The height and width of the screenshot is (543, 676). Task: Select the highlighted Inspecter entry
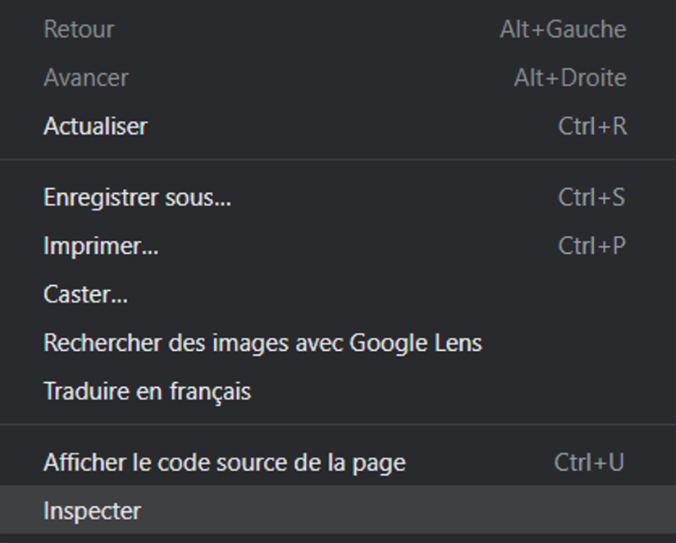point(92,511)
